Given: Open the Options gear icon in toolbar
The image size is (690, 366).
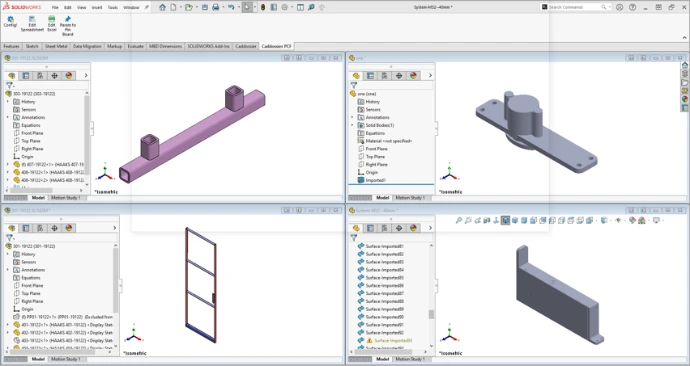Looking at the screenshot, I should point(284,7).
